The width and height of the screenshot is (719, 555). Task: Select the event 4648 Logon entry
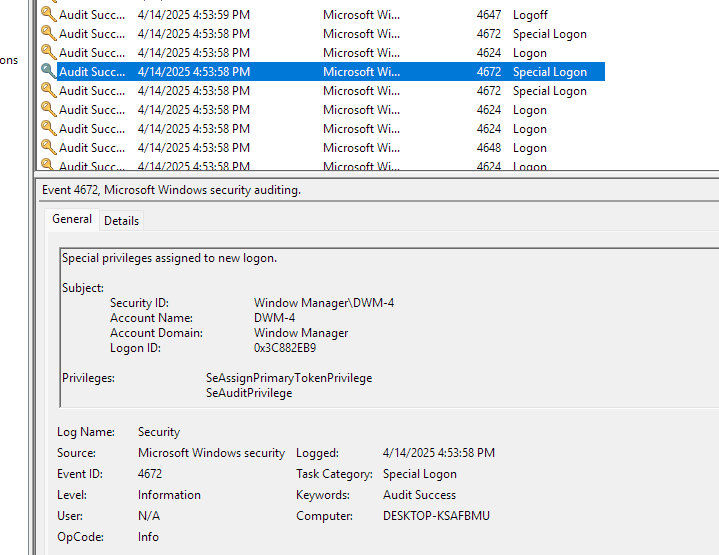[x=321, y=148]
